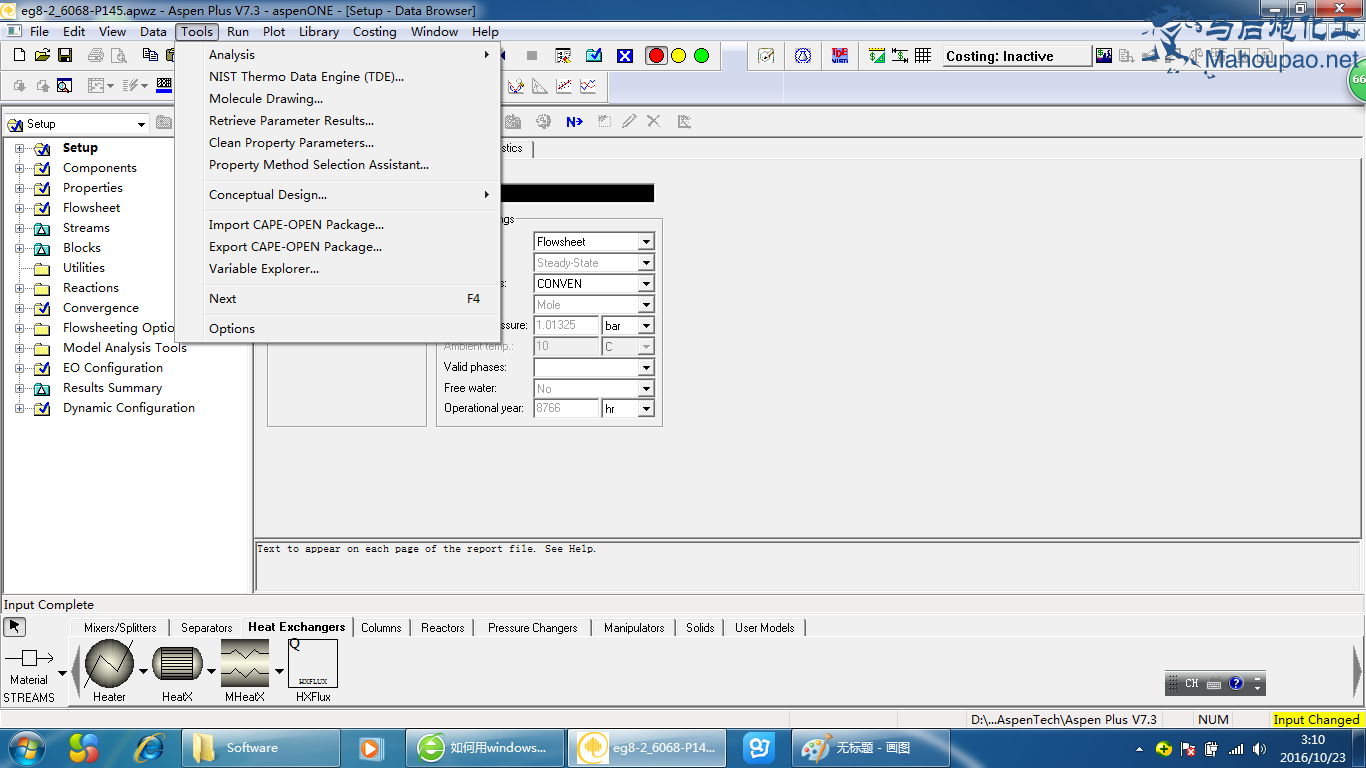The height and width of the screenshot is (768, 1366).
Task: Open the Valid phases dropdown
Action: 646,368
